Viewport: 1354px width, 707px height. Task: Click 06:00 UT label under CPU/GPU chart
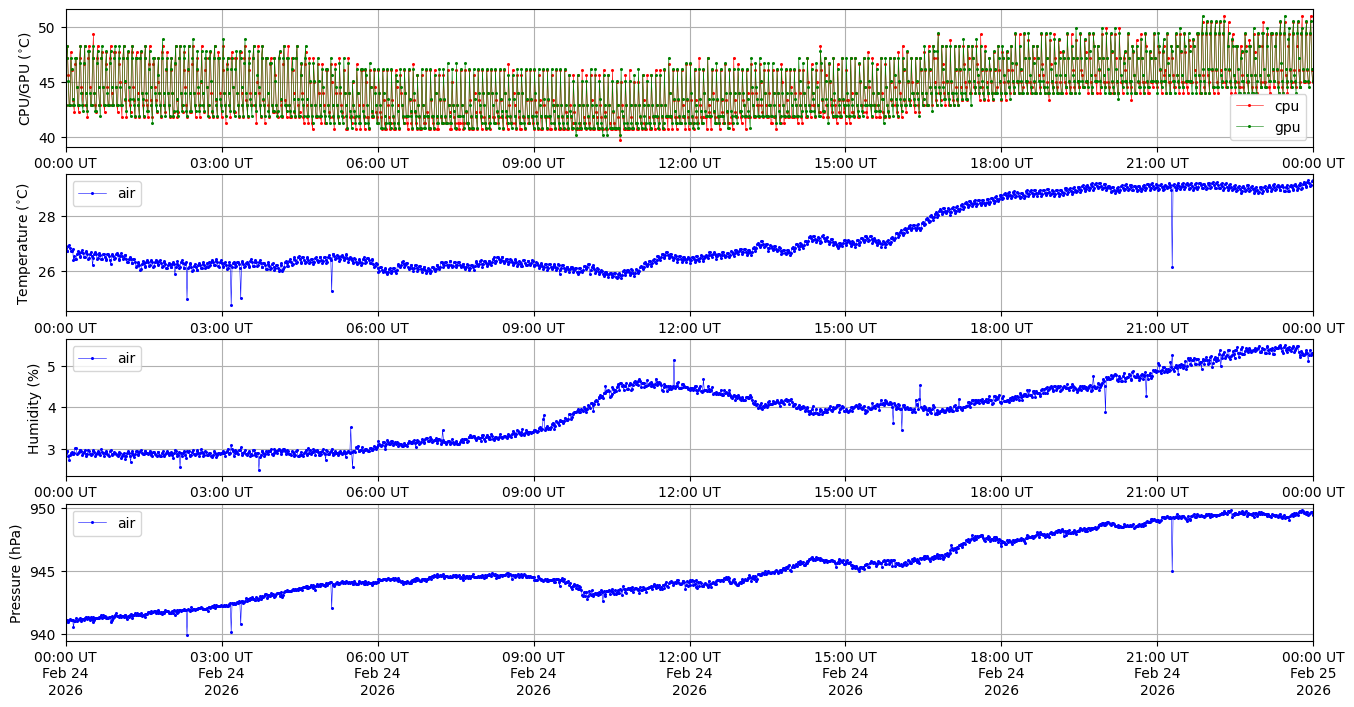pyautogui.click(x=377, y=163)
